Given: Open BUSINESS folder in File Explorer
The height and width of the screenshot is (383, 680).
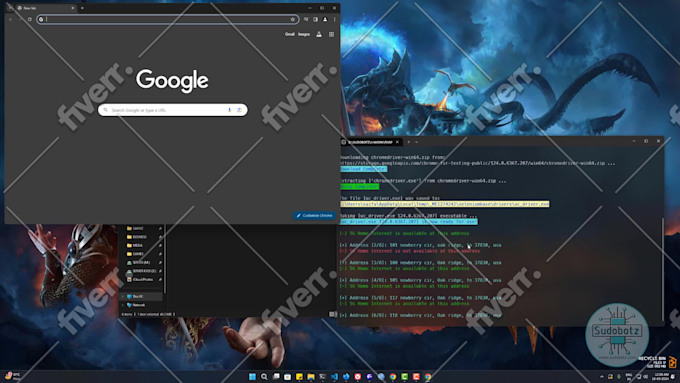Looking at the screenshot, I should [140, 237].
